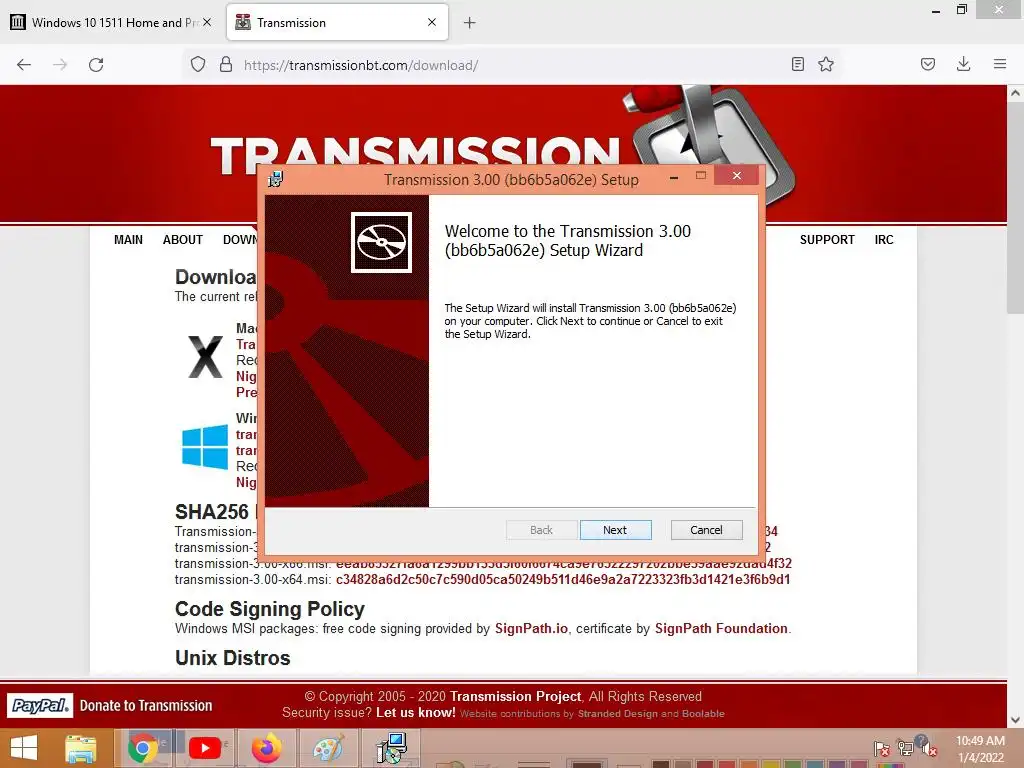
Task: Open the Save to Pocket icon
Action: coord(928,64)
